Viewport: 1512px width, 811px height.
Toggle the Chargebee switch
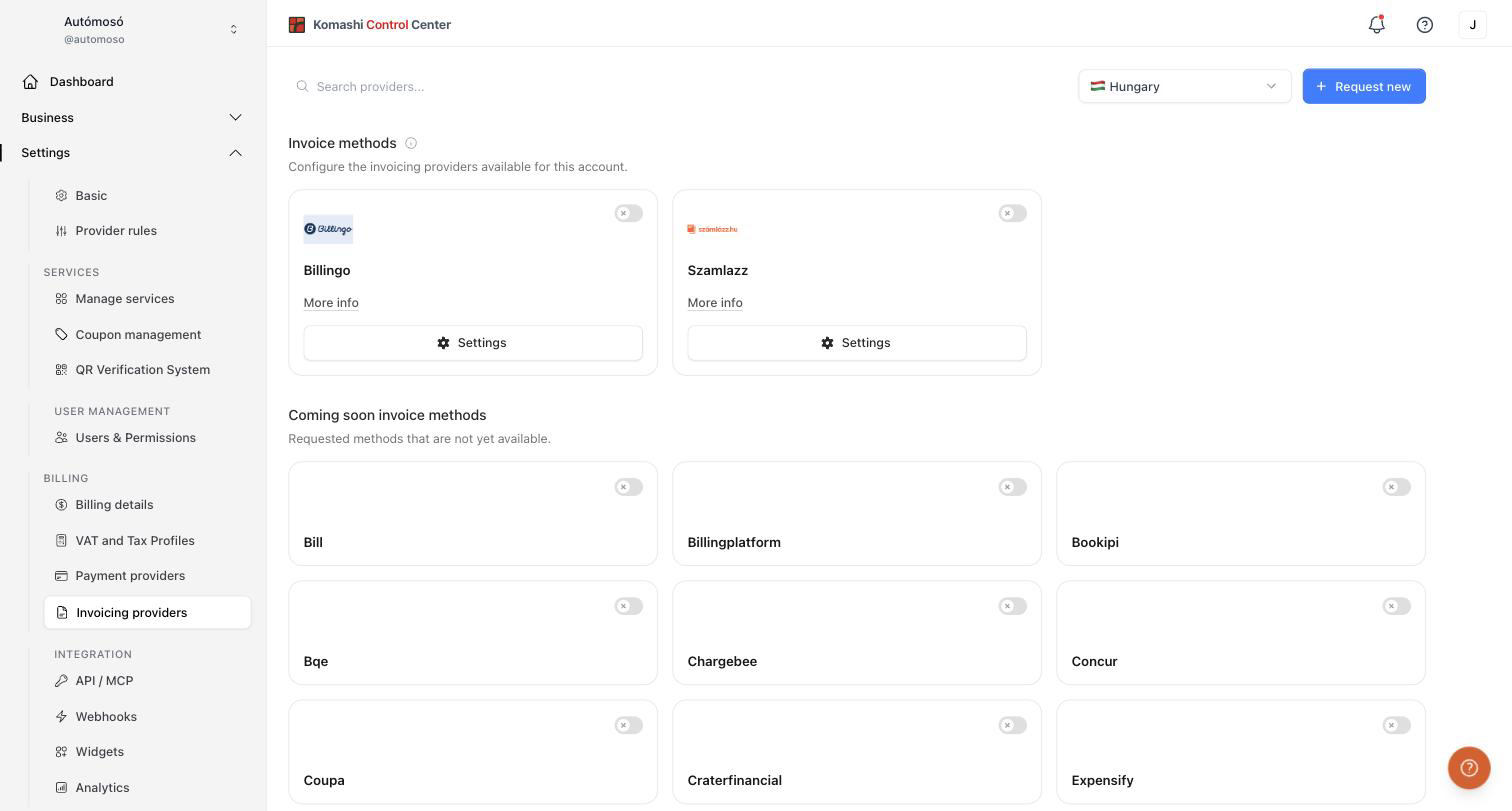point(1013,606)
